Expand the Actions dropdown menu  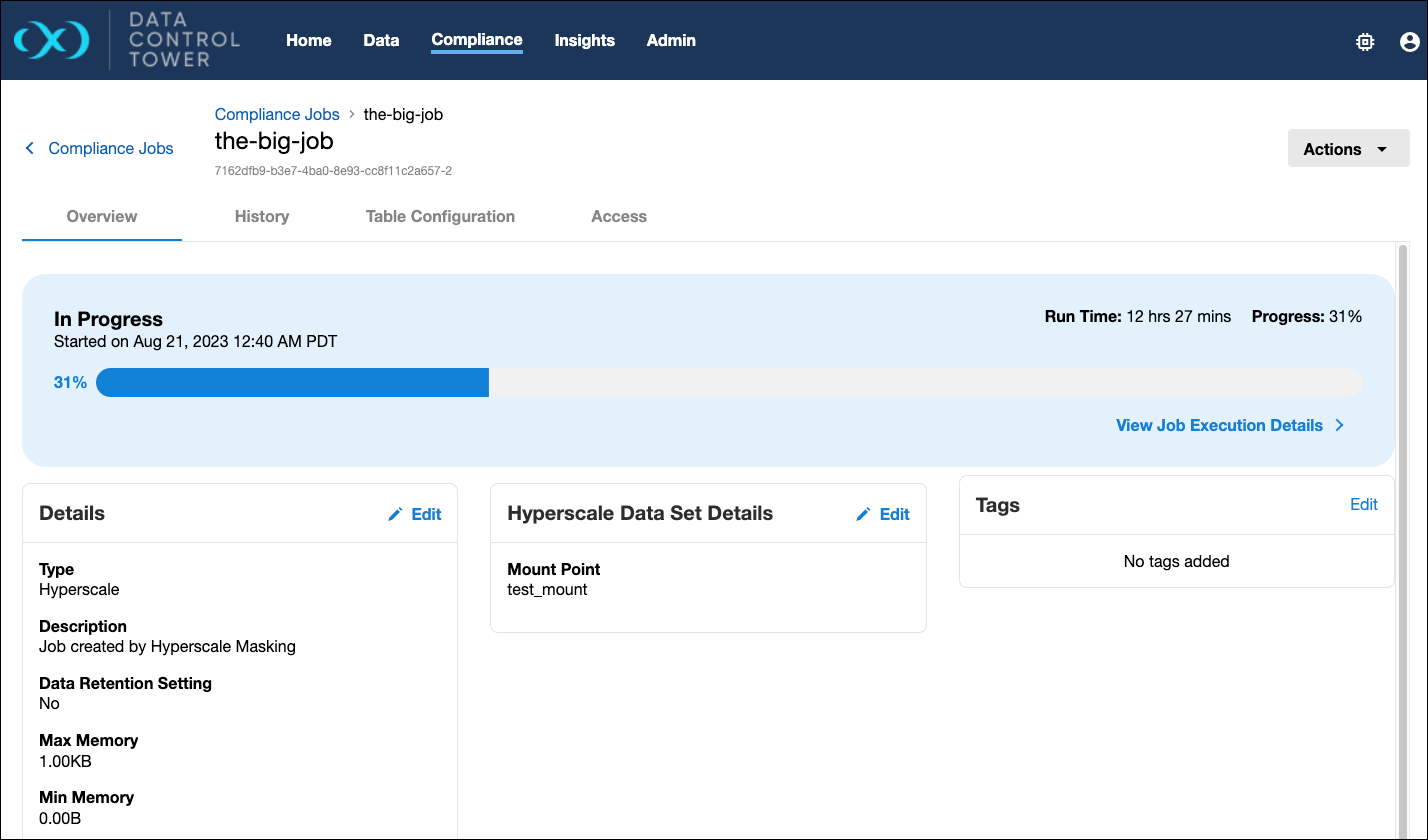1347,149
